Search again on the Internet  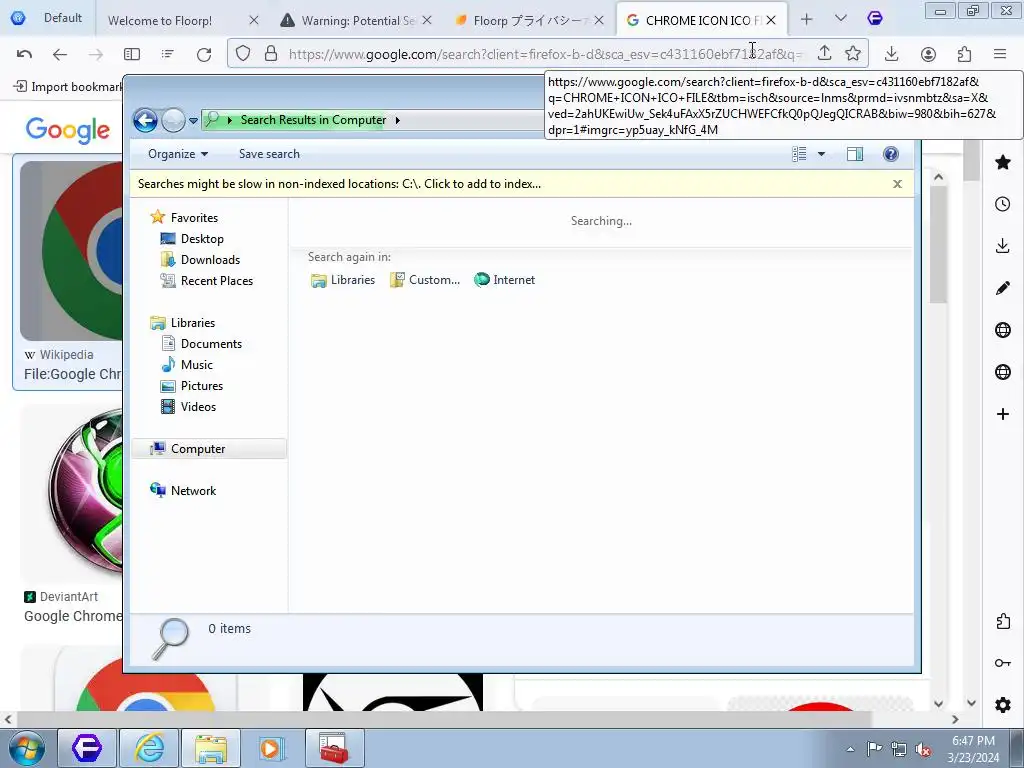504,280
